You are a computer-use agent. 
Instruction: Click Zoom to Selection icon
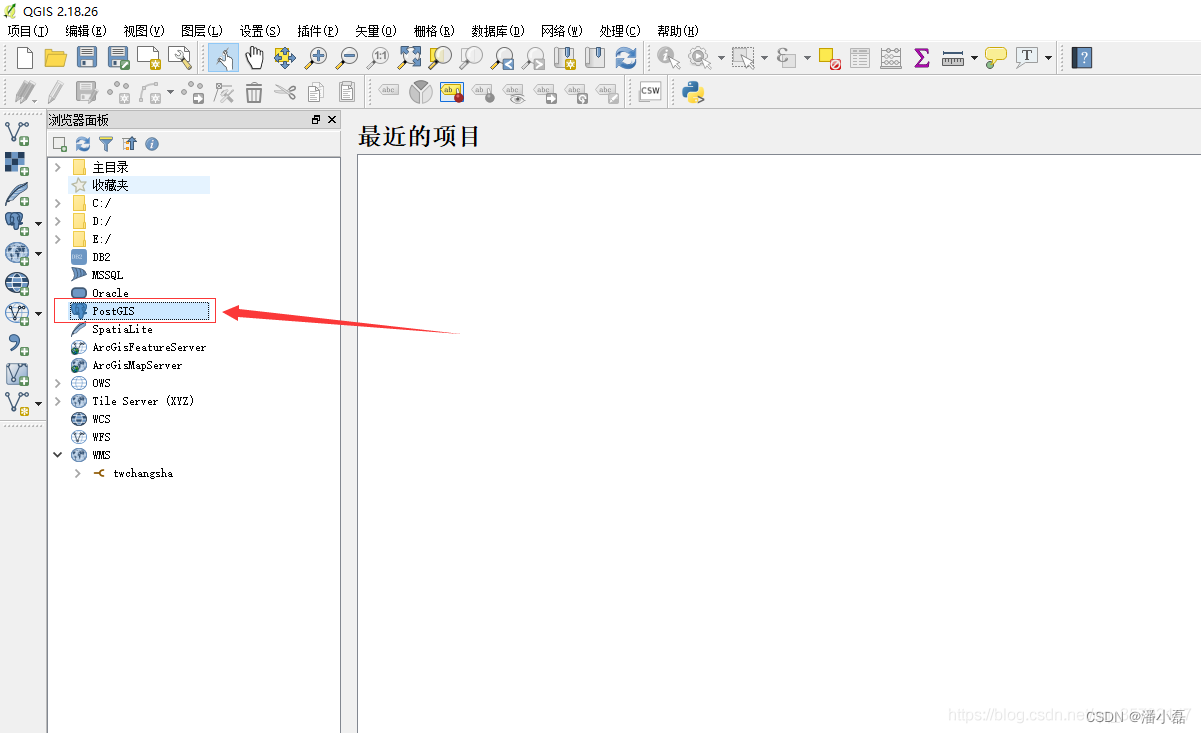[440, 58]
